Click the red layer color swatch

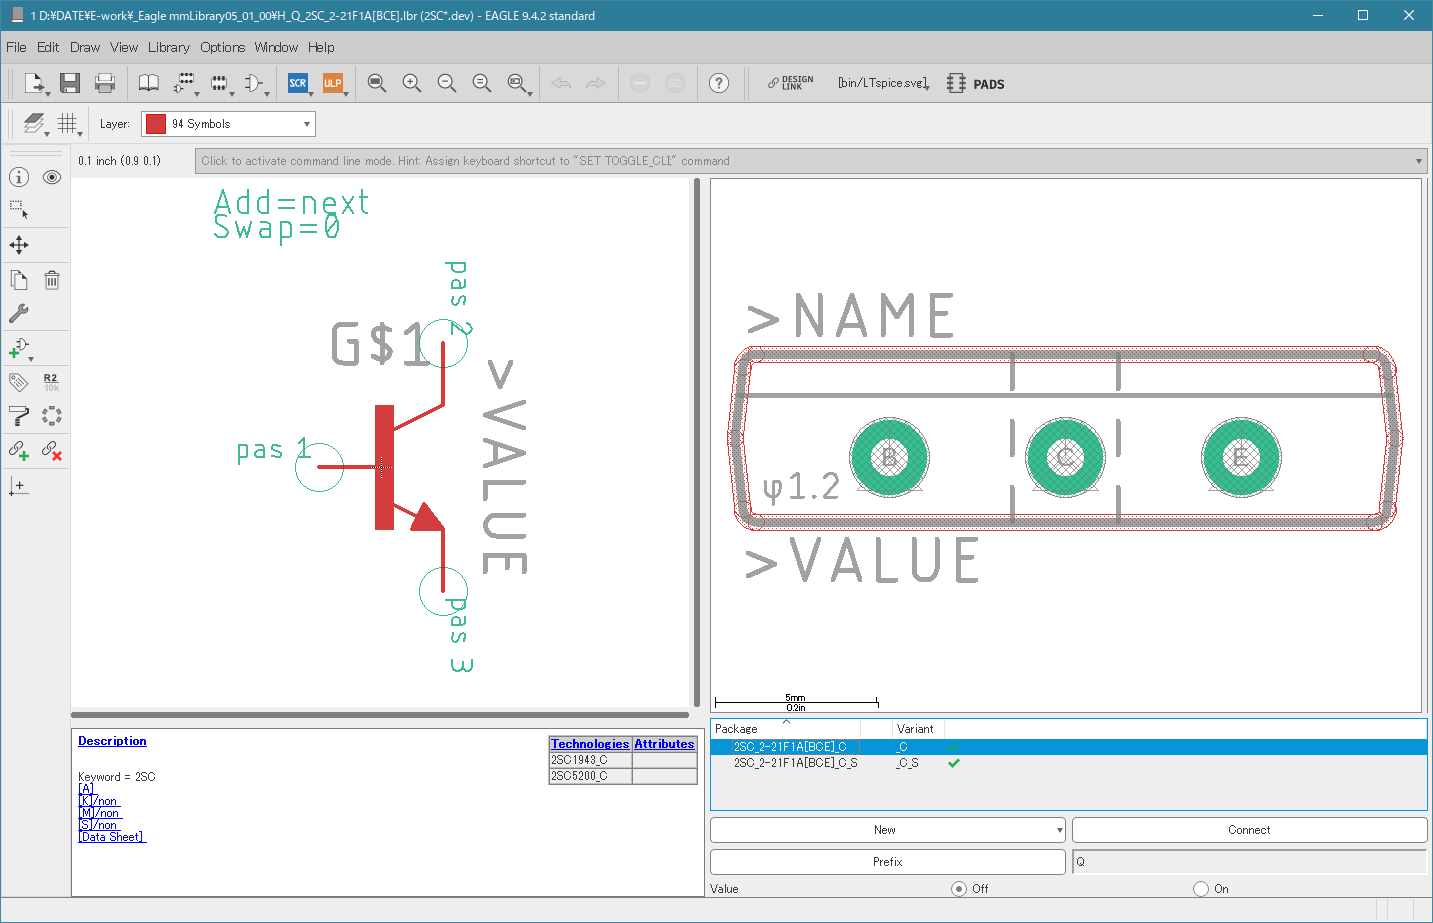click(x=156, y=124)
